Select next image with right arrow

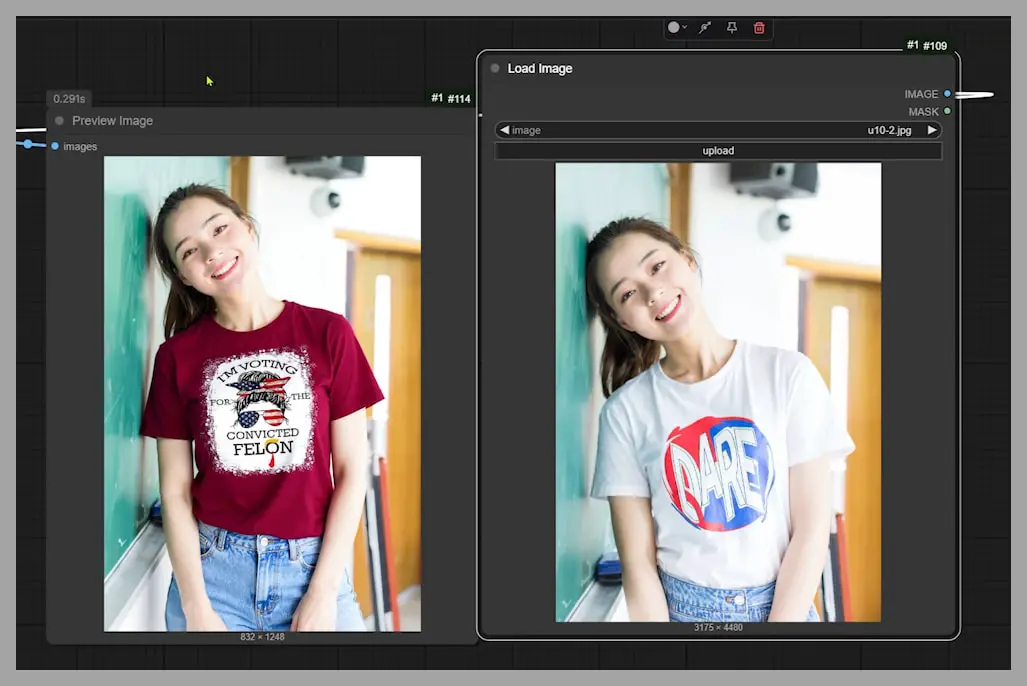click(x=932, y=130)
